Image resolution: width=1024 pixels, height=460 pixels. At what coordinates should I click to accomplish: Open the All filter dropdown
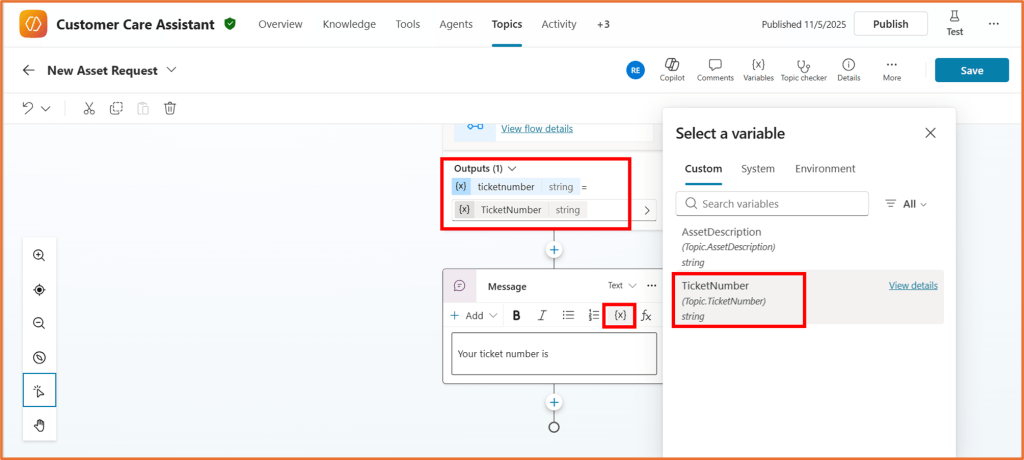tap(906, 204)
